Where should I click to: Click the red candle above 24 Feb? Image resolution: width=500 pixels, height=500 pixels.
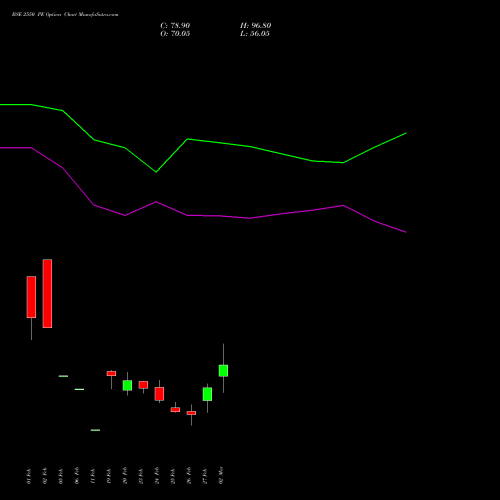[x=159, y=394]
